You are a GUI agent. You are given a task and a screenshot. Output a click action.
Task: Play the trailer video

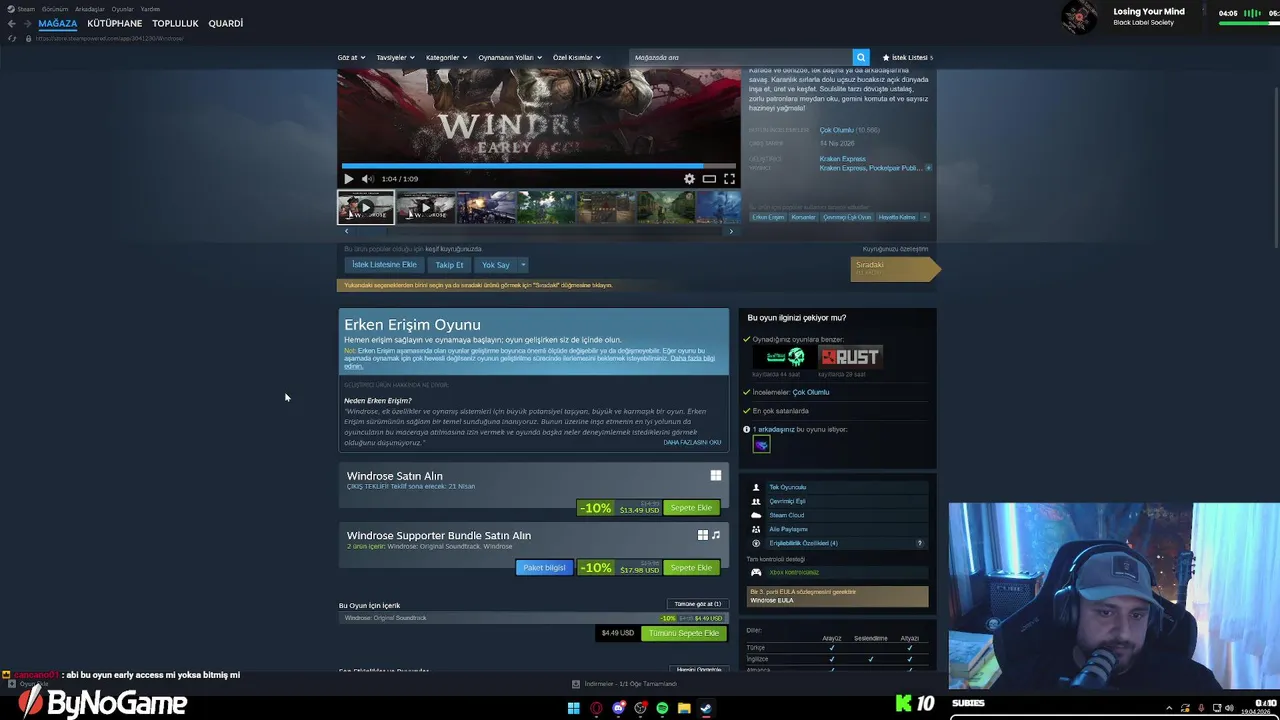coord(348,179)
